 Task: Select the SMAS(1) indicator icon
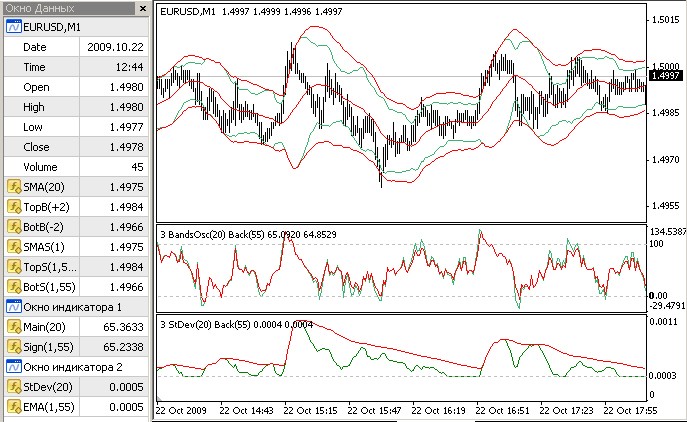(x=14, y=246)
